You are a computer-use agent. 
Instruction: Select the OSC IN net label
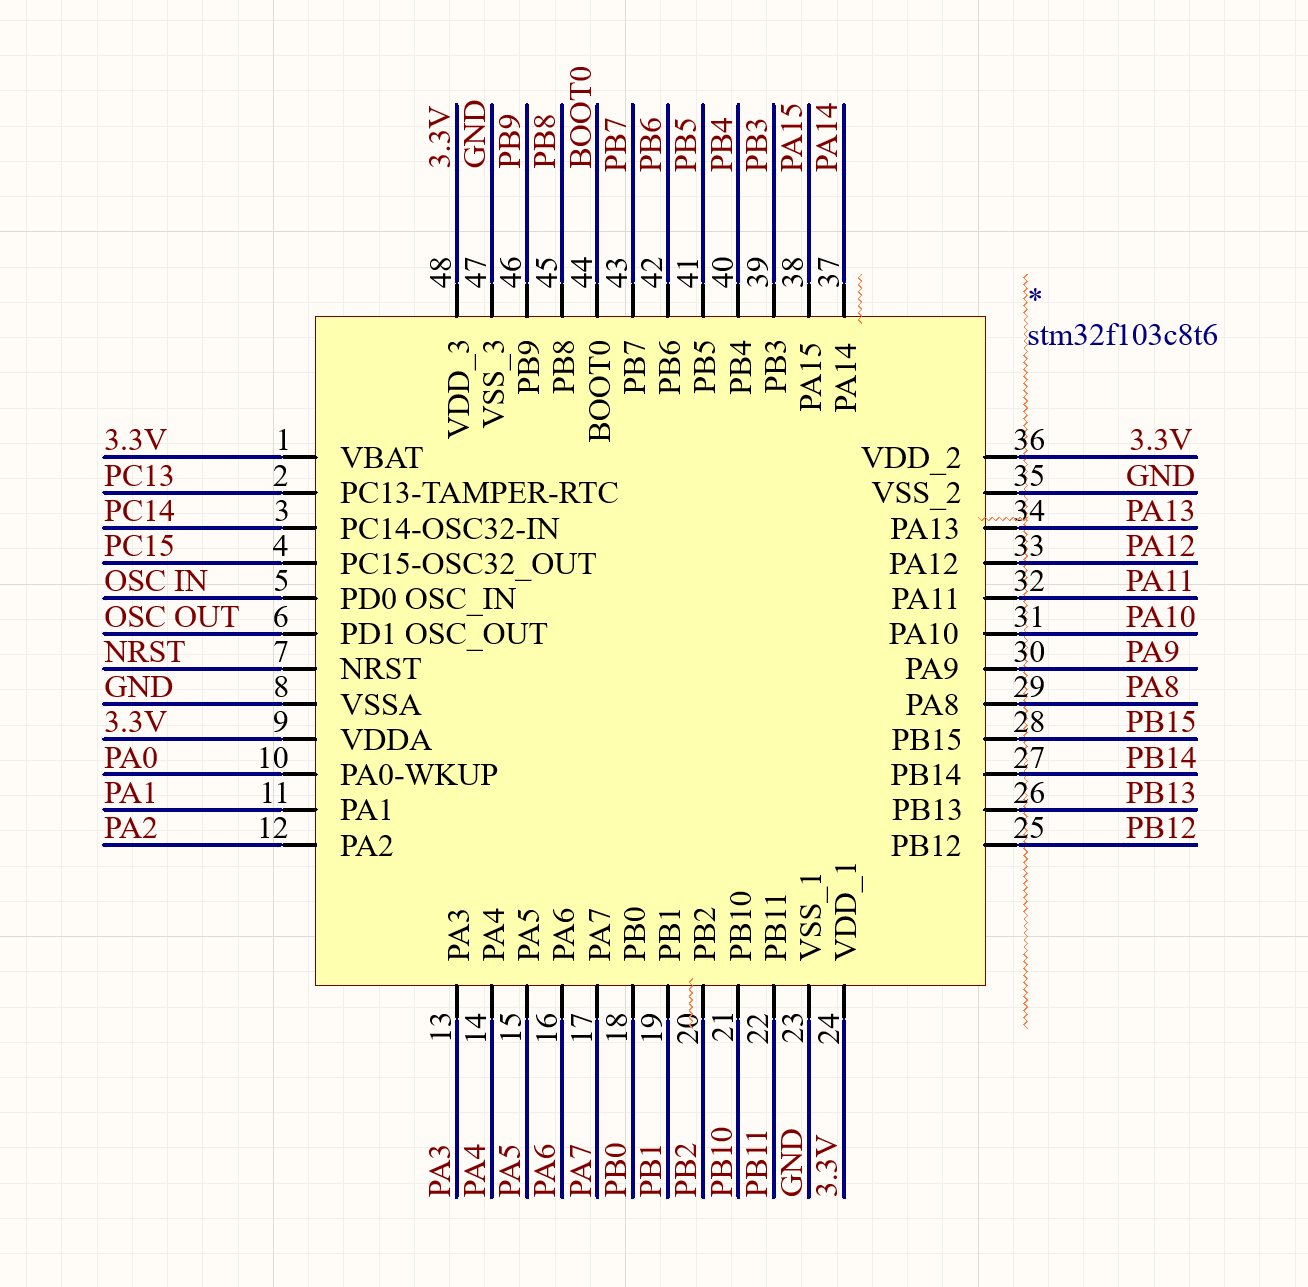click(156, 582)
